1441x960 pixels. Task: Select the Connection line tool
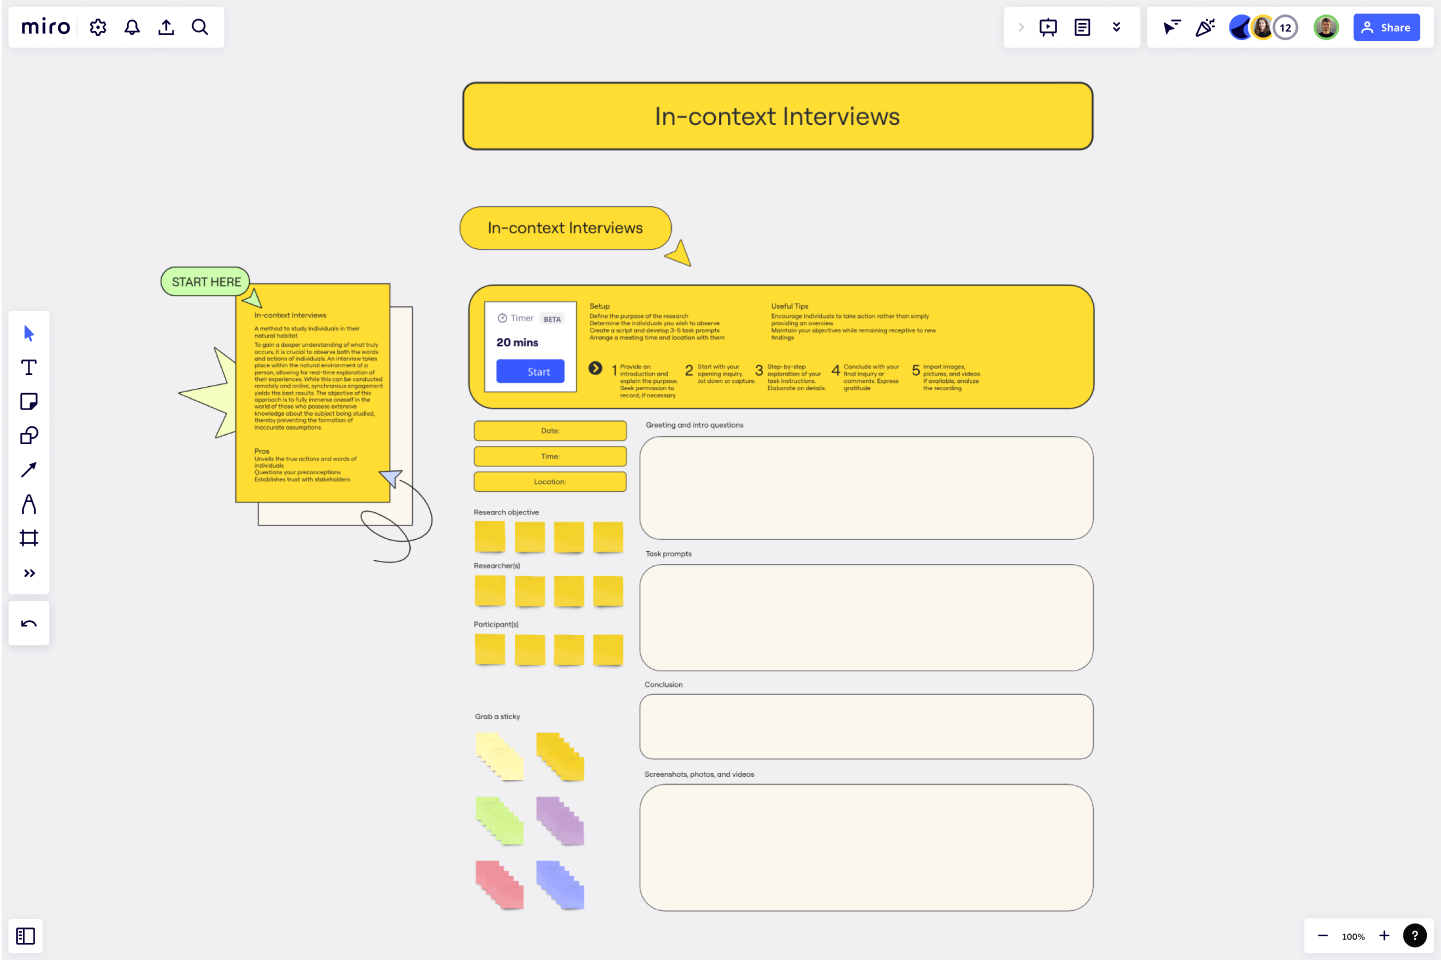29,469
